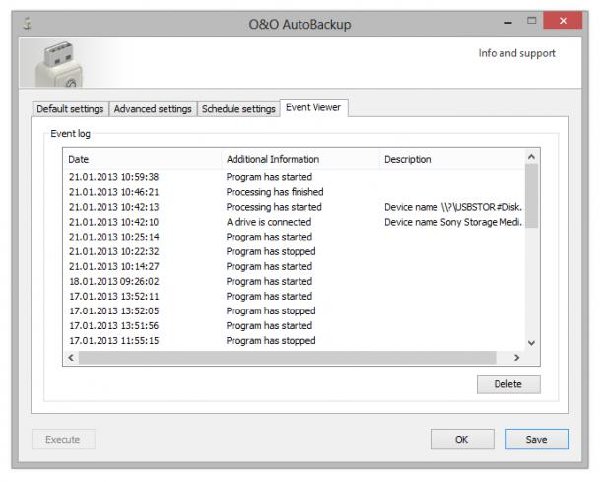The image size is (600, 482).
Task: Select the 21.01.2013 10:59:38 event row
Action: 294,177
